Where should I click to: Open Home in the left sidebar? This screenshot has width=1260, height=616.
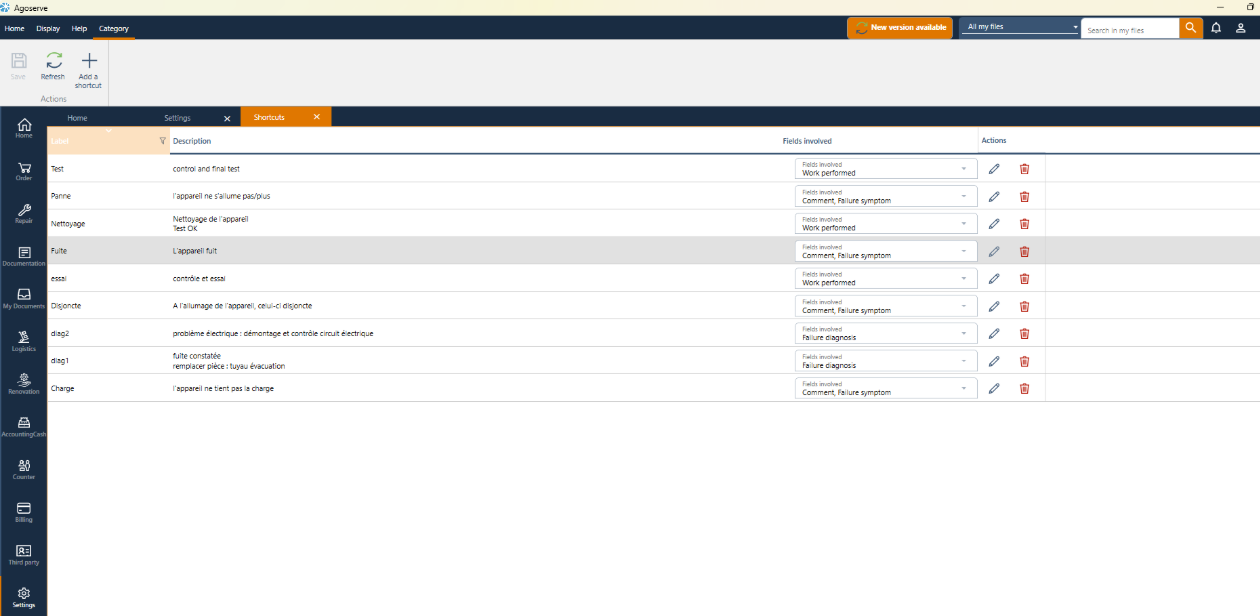(x=24, y=128)
